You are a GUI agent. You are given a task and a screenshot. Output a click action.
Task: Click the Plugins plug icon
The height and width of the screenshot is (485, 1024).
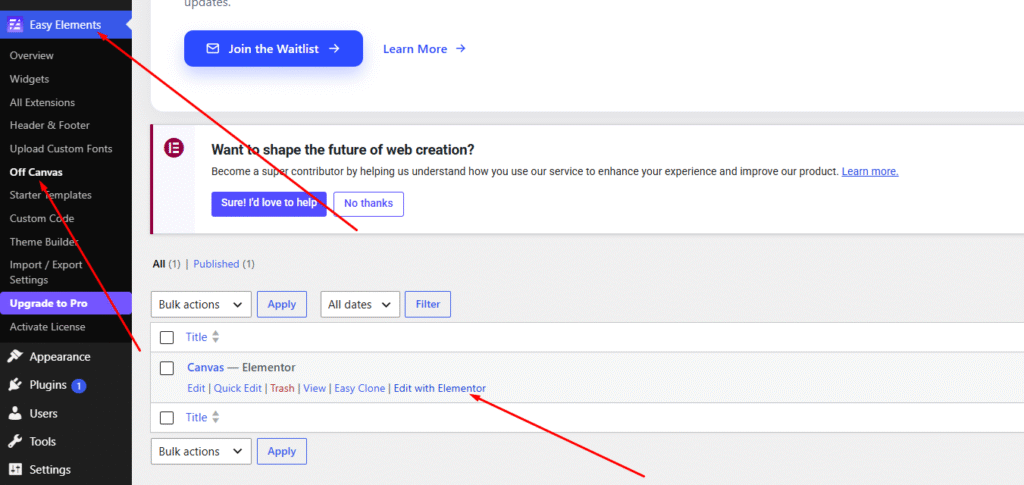pyautogui.click(x=15, y=385)
